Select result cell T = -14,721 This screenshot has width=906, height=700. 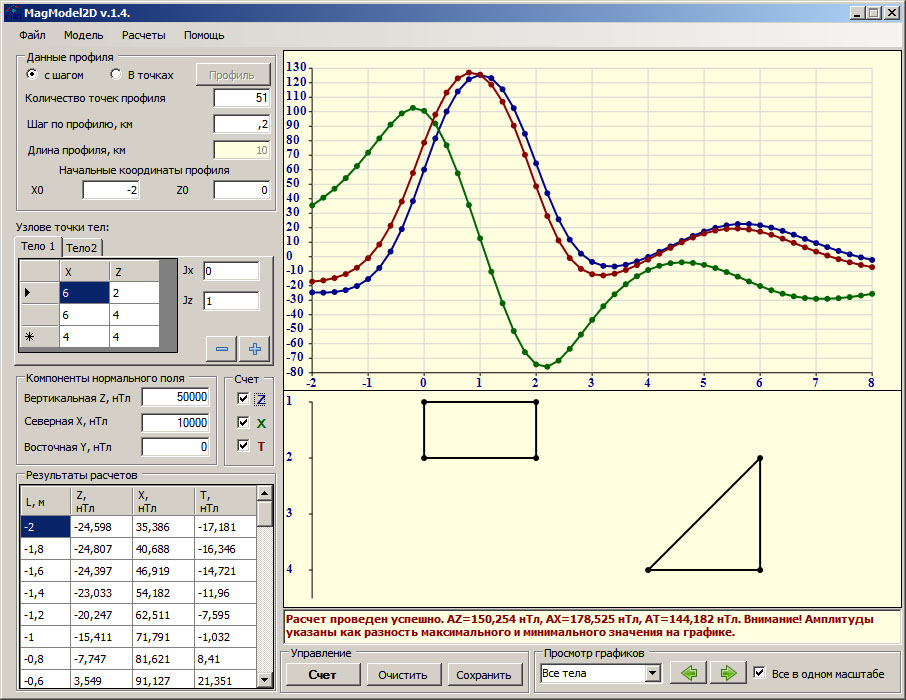226,571
